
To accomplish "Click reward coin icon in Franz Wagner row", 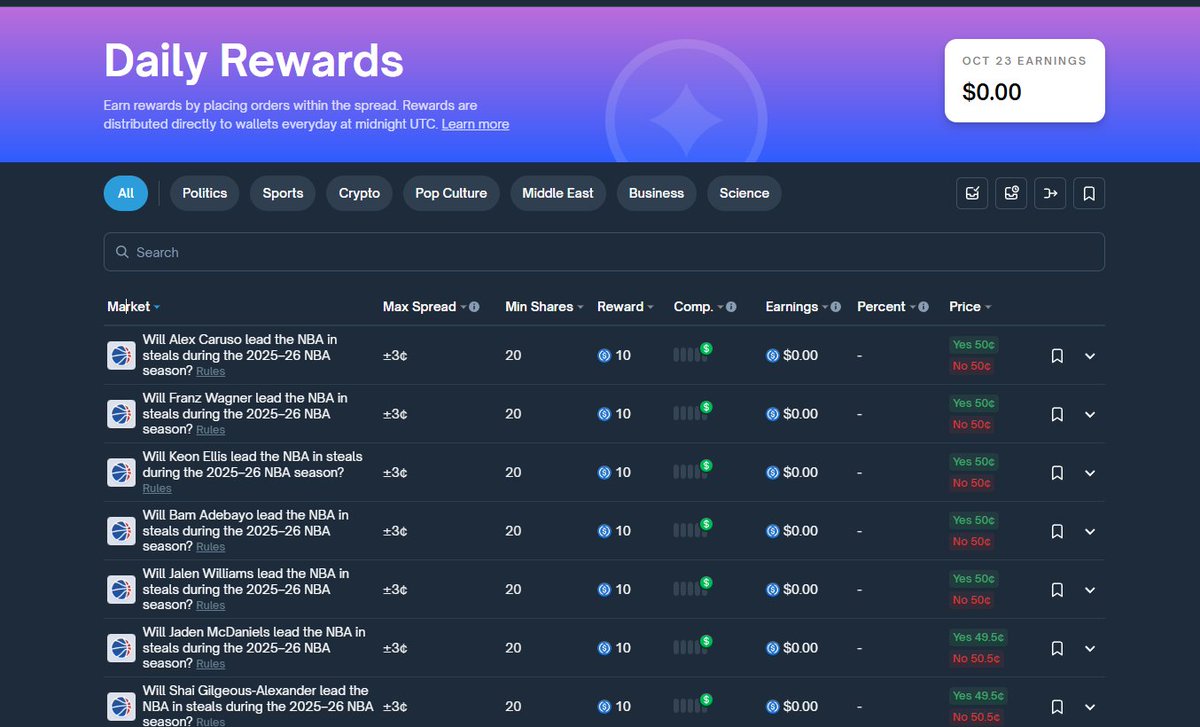I will coord(604,414).
